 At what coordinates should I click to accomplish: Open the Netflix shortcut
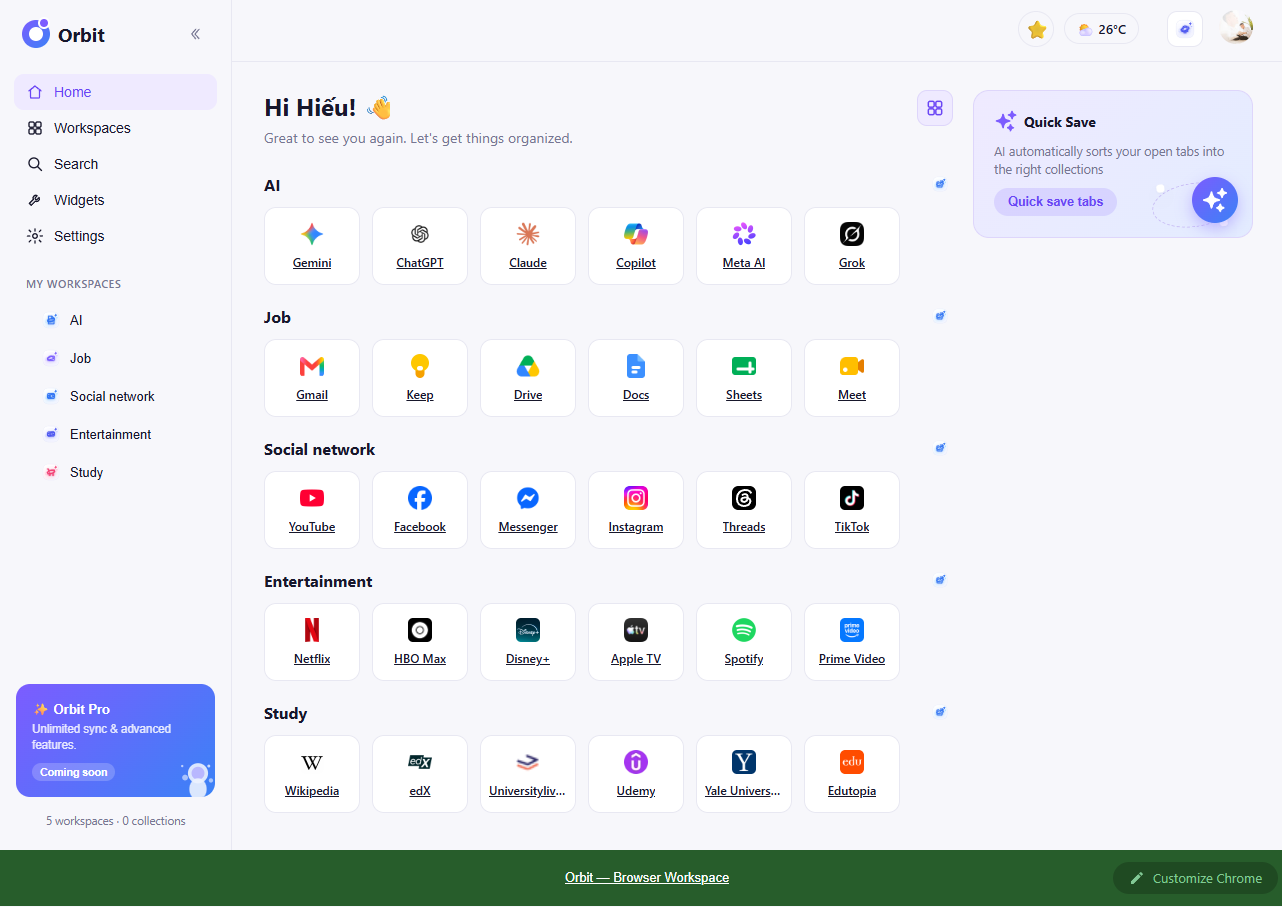point(312,642)
